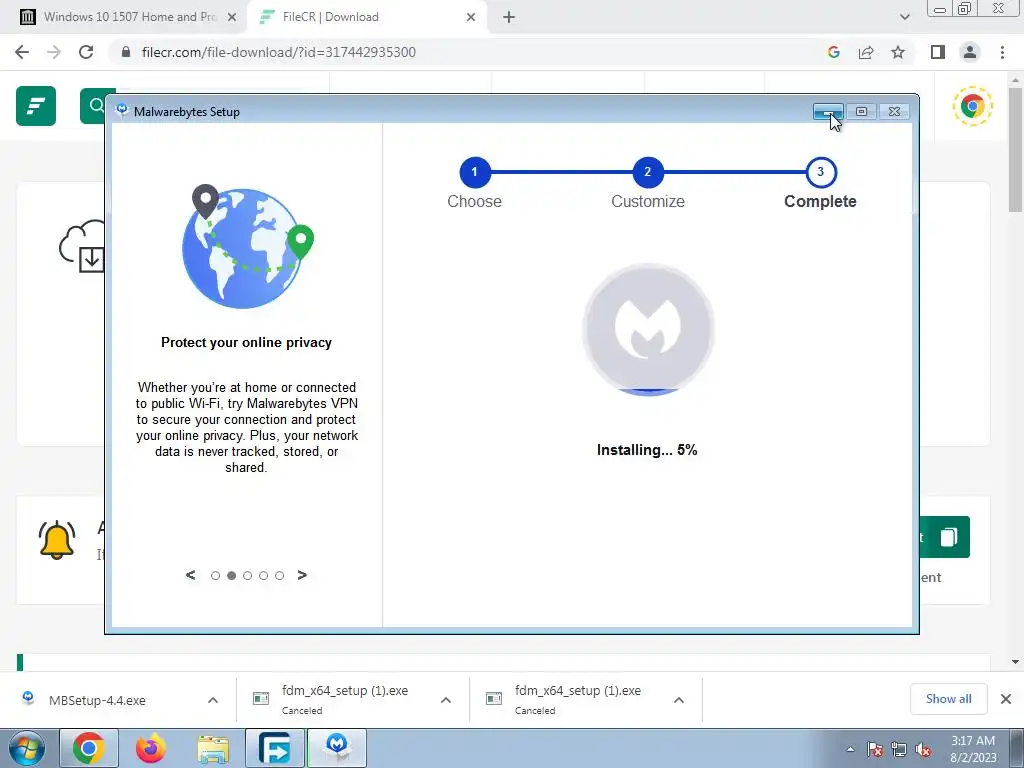Viewport: 1024px width, 768px height.
Task: Expand MBSetup-4.4.exe download options
Action: pyautogui.click(x=213, y=700)
